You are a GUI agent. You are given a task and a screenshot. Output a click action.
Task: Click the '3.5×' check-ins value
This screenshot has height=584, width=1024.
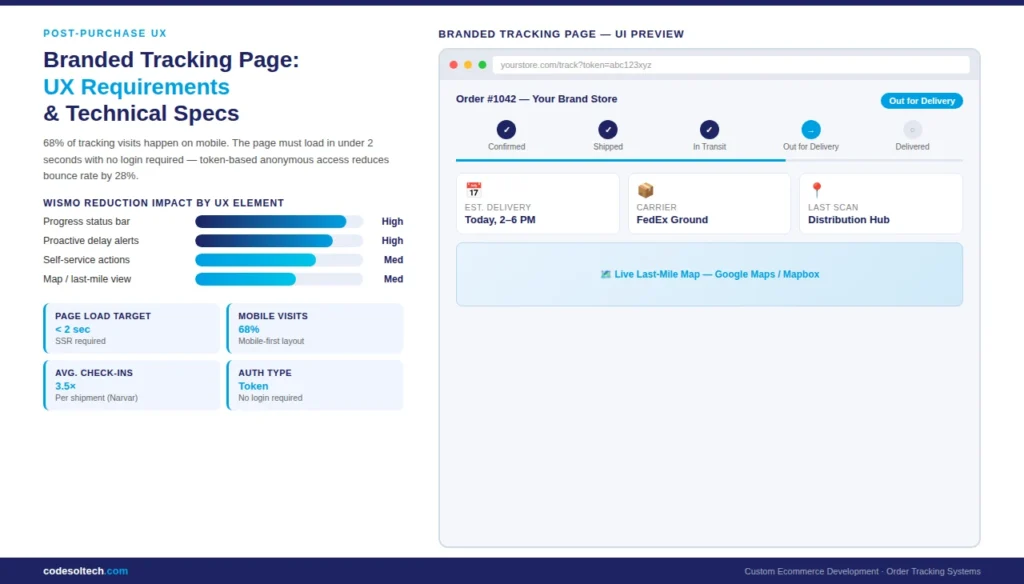coord(65,386)
